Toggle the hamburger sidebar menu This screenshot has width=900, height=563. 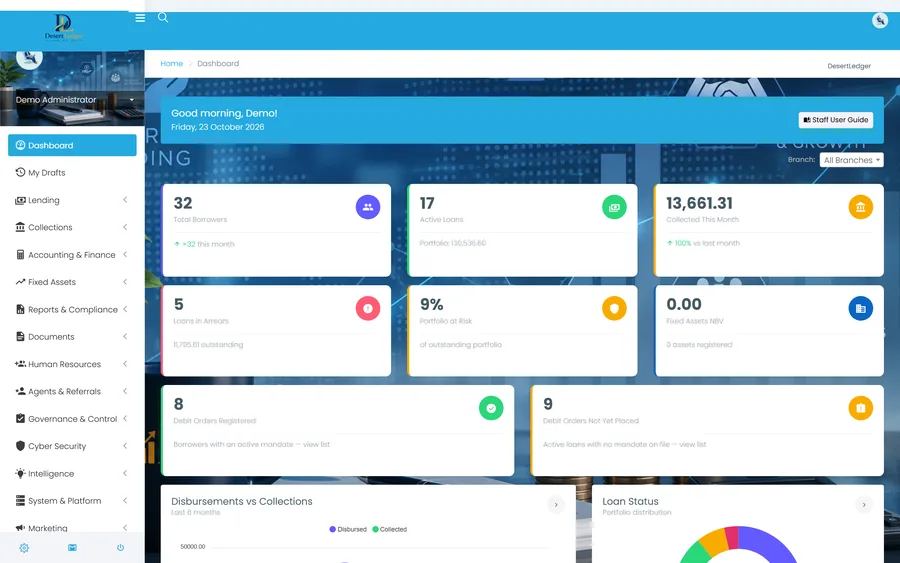140,18
